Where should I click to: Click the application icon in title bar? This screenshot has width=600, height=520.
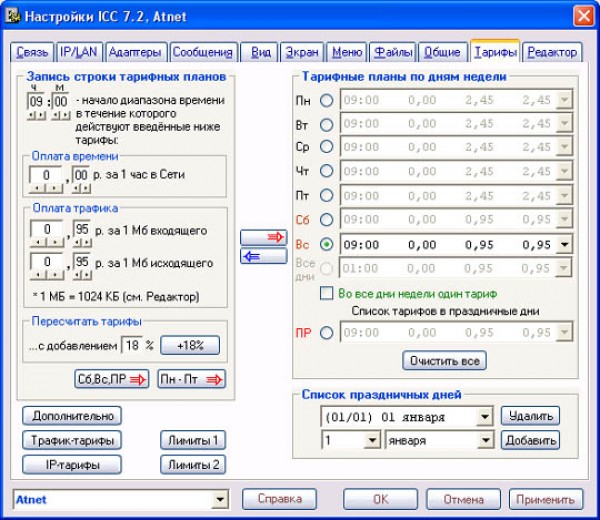(x=15, y=16)
